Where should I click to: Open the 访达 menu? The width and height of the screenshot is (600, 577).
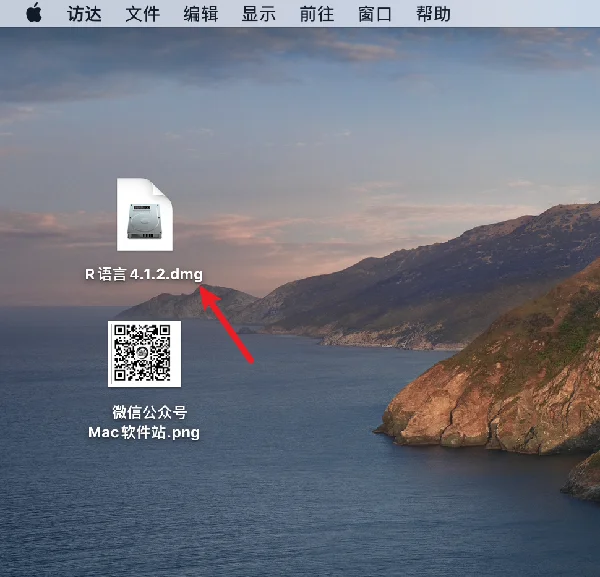click(84, 14)
